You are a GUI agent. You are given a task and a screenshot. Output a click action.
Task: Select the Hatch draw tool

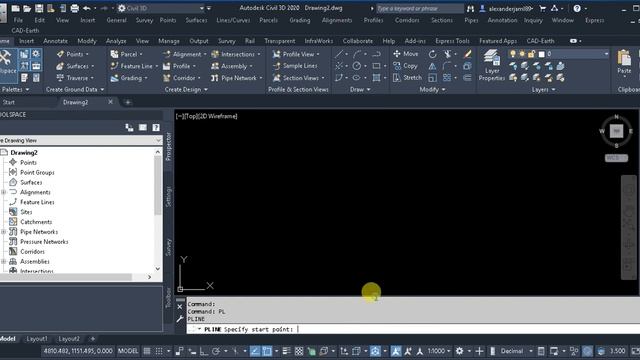376,78
